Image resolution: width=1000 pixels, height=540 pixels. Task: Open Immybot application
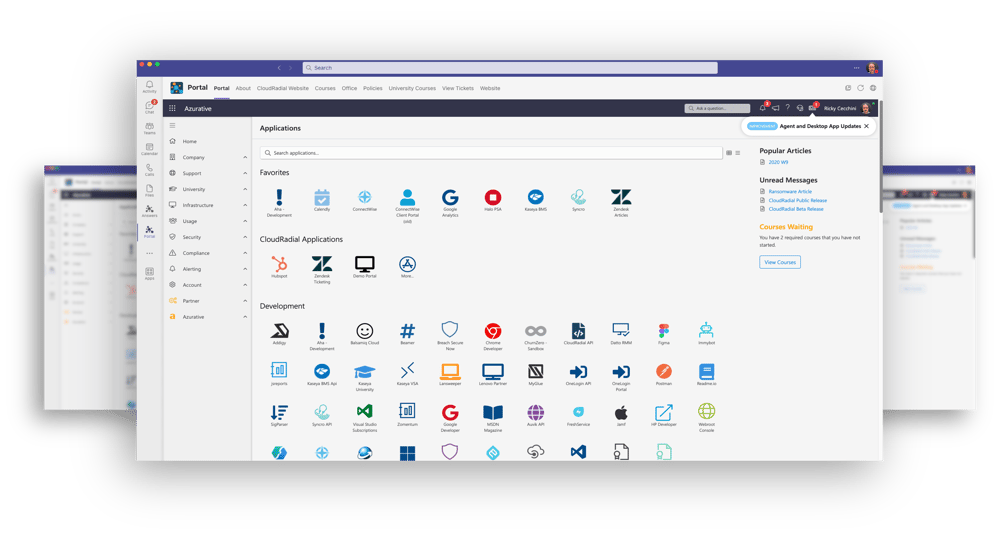pos(707,333)
